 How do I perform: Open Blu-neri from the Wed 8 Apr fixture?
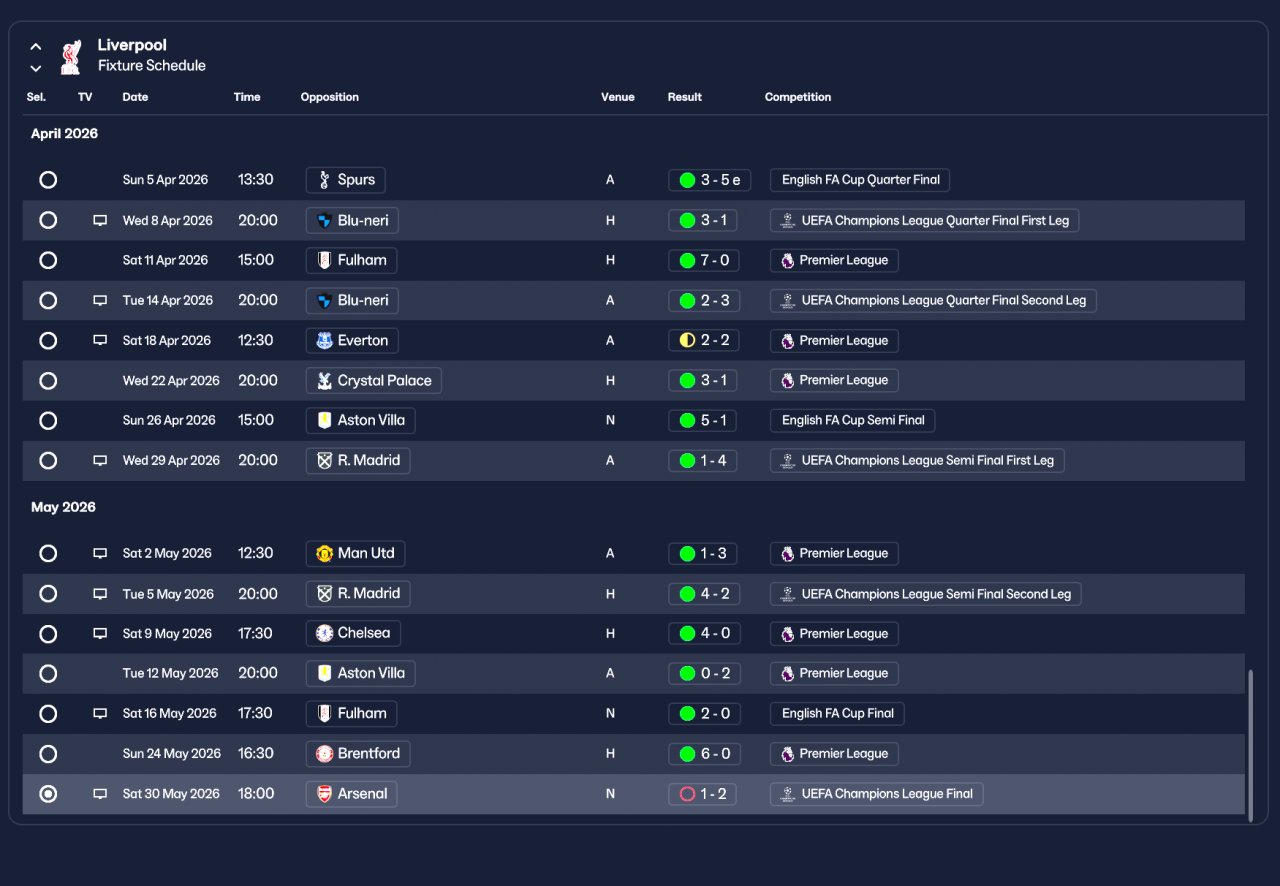tap(352, 220)
